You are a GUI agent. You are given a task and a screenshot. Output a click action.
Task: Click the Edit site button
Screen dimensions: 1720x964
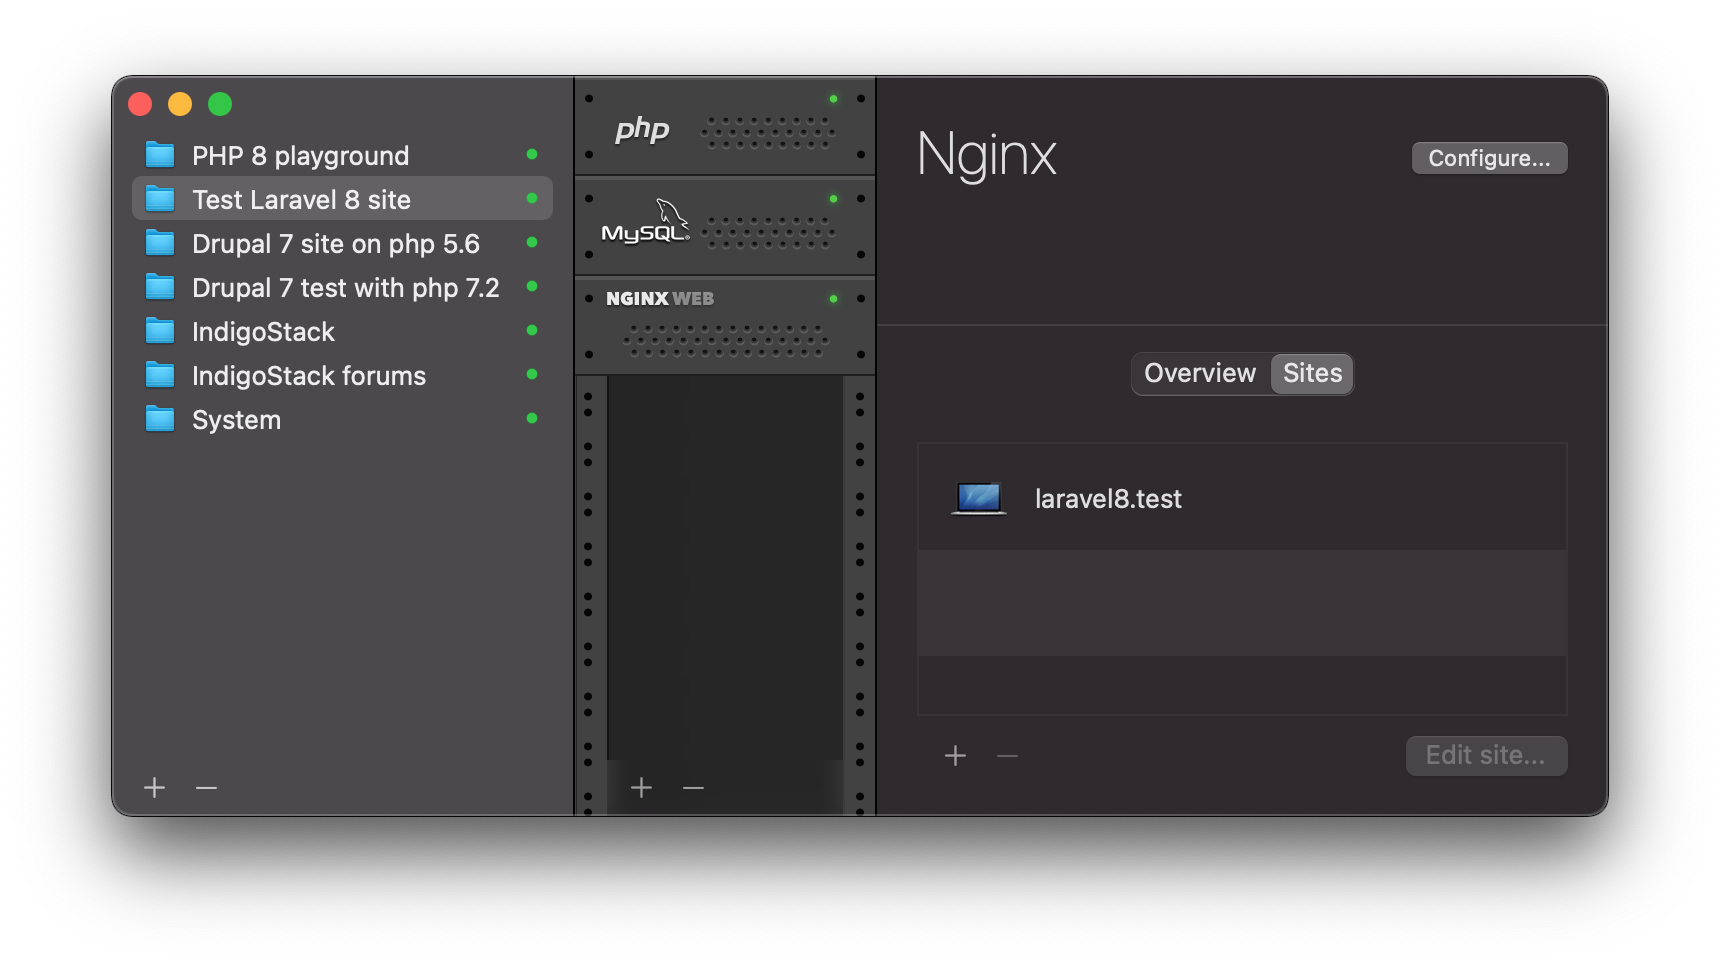tap(1486, 756)
